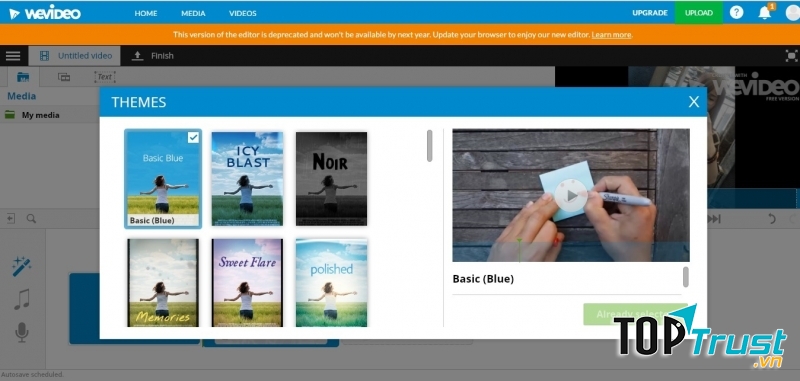This screenshot has width=800, height=381.
Task: Click the microphone voiceover icon
Action: (x=22, y=332)
